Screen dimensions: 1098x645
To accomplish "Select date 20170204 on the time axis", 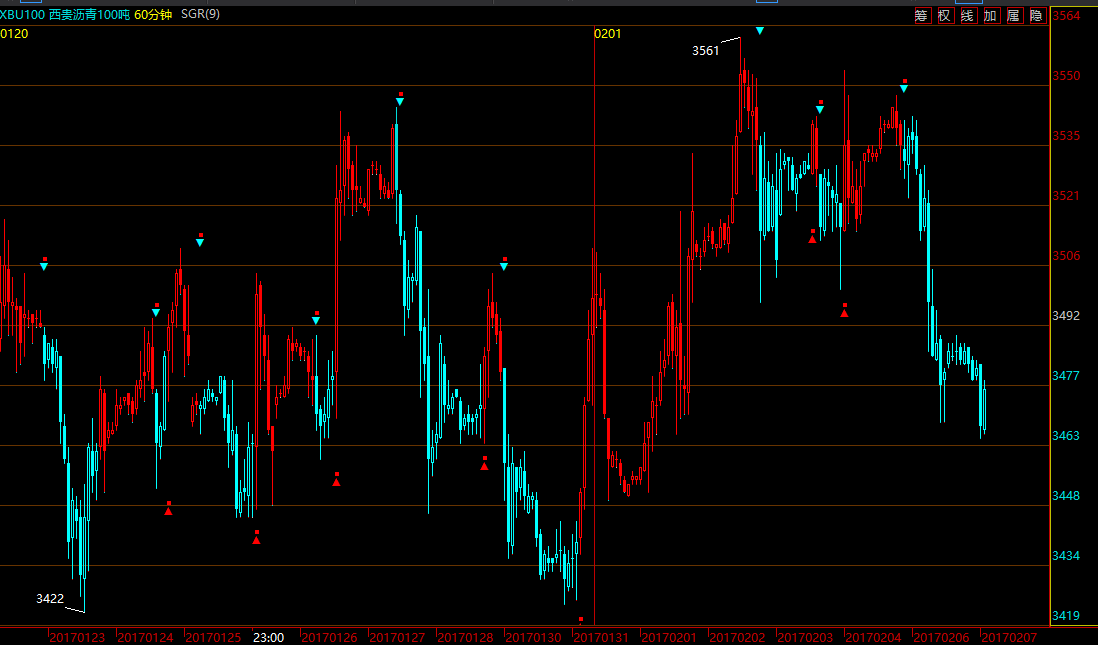I will tap(873, 637).
